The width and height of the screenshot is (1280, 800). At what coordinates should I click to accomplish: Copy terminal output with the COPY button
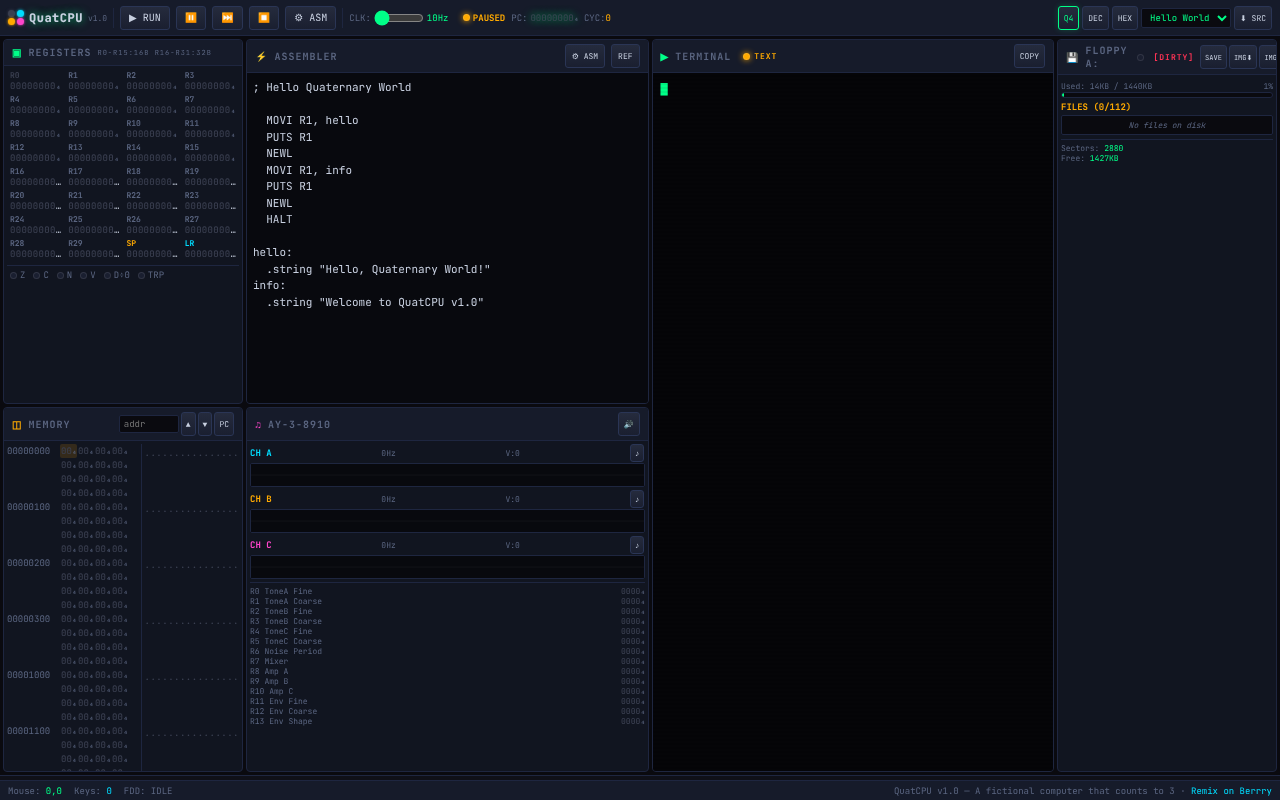(x=1029, y=56)
